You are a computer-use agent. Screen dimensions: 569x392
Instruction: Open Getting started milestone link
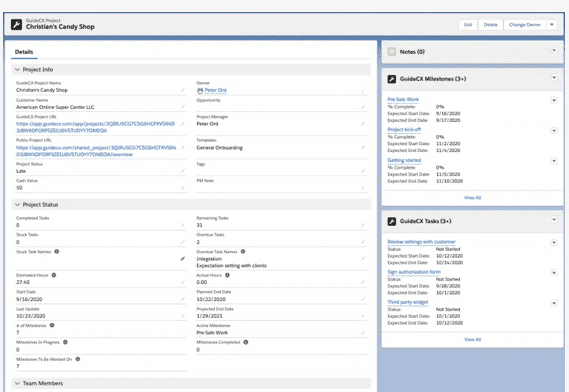(x=404, y=160)
